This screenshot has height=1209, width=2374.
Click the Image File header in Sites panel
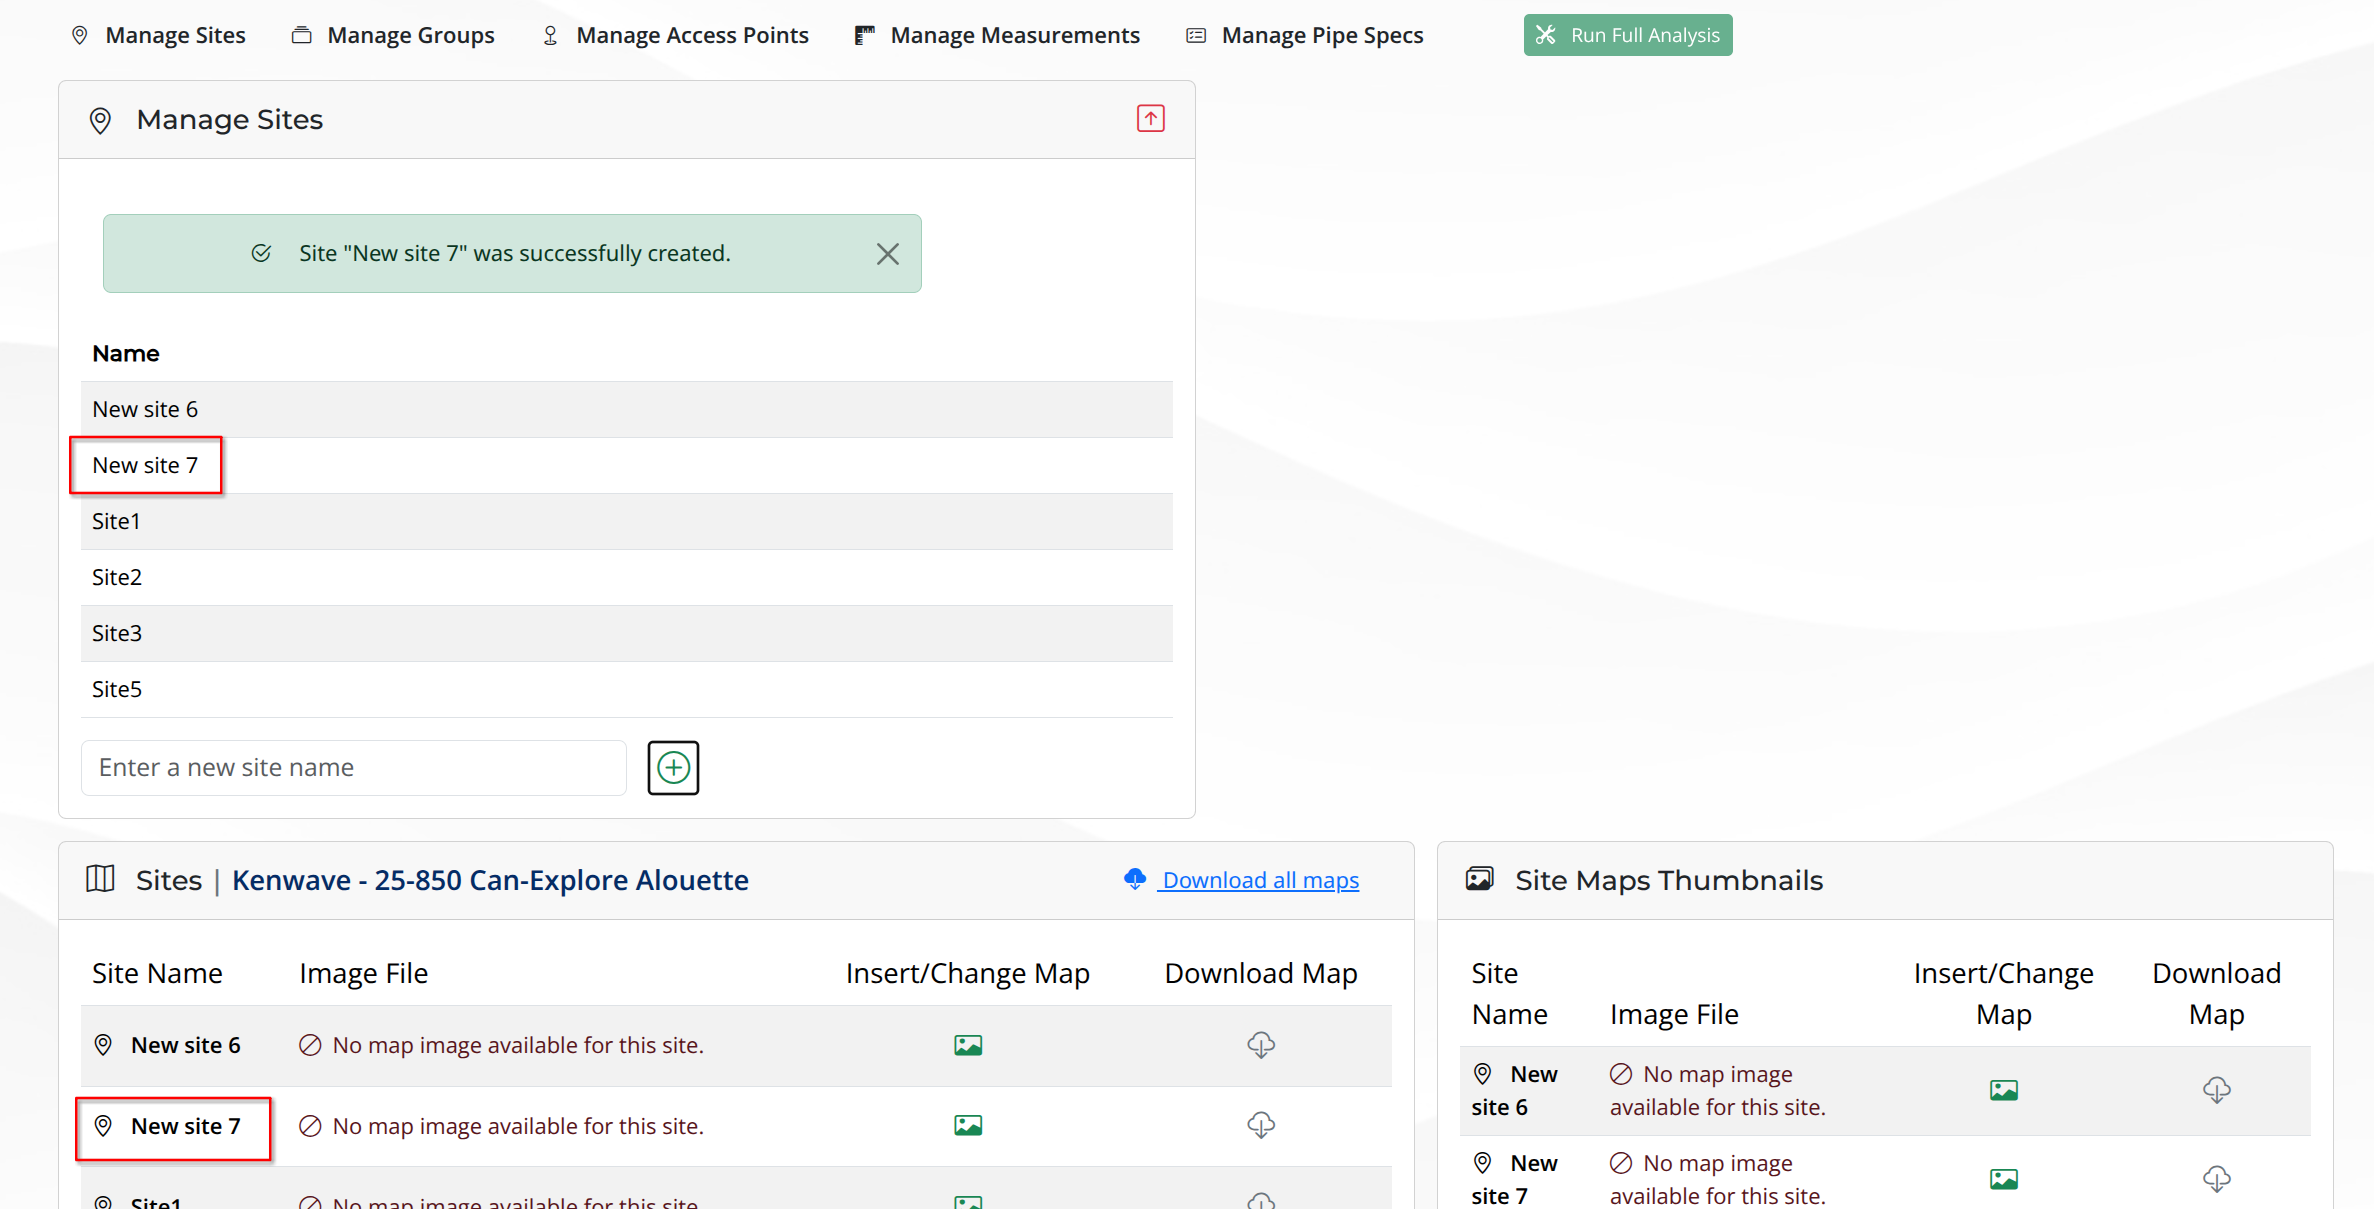[364, 973]
